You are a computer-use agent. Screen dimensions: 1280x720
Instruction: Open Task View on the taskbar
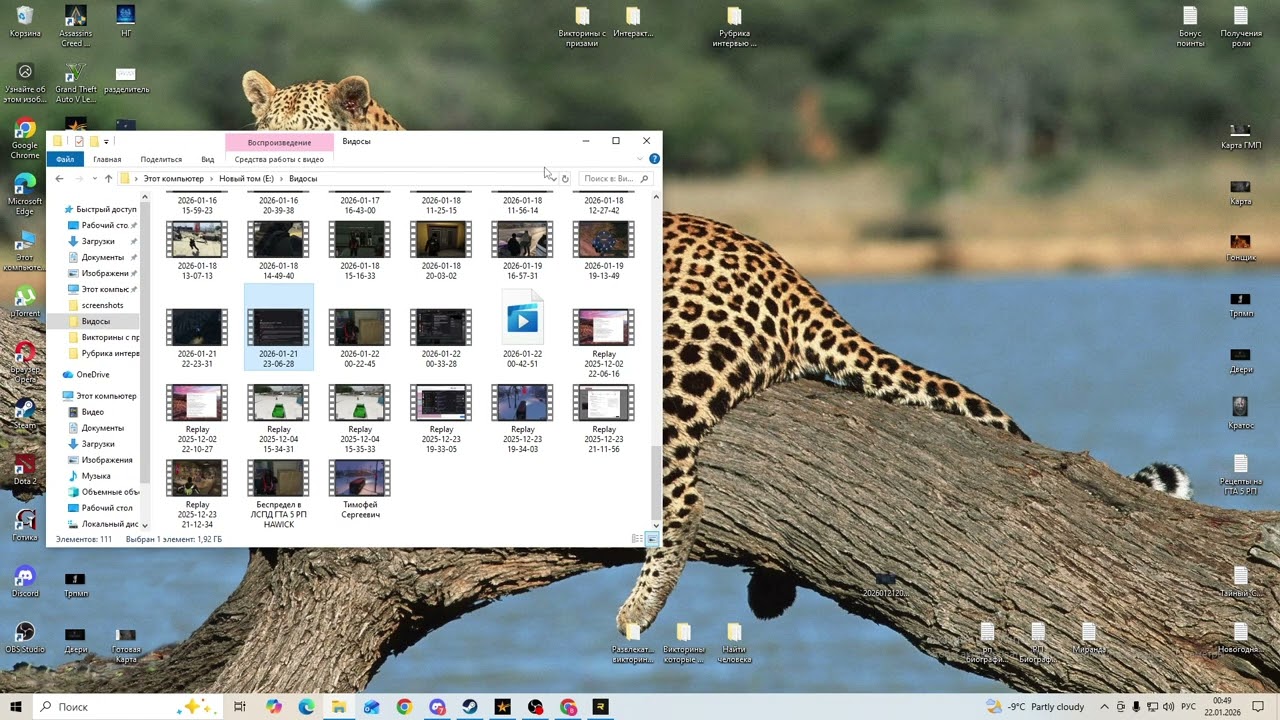[x=240, y=707]
